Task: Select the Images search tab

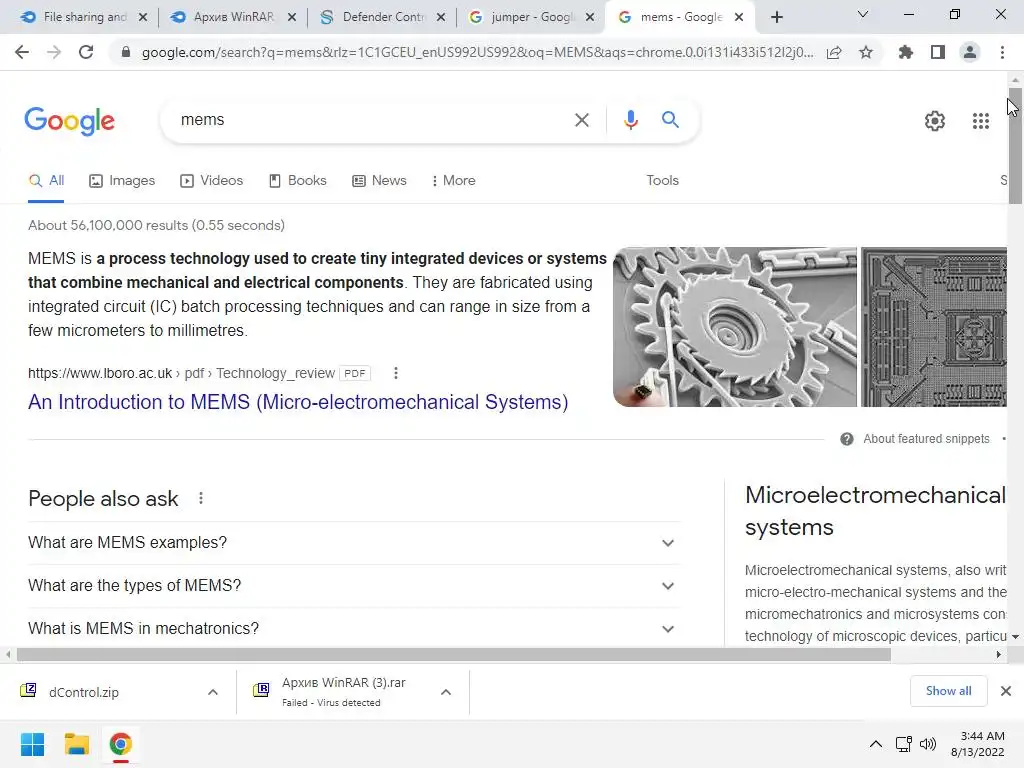Action: tap(122, 180)
